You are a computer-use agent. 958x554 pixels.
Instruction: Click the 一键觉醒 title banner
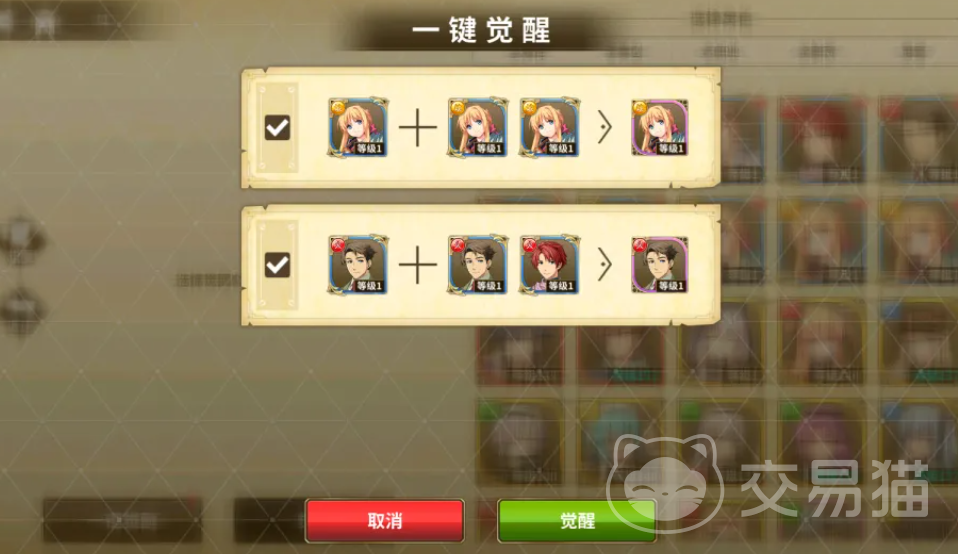(481, 30)
